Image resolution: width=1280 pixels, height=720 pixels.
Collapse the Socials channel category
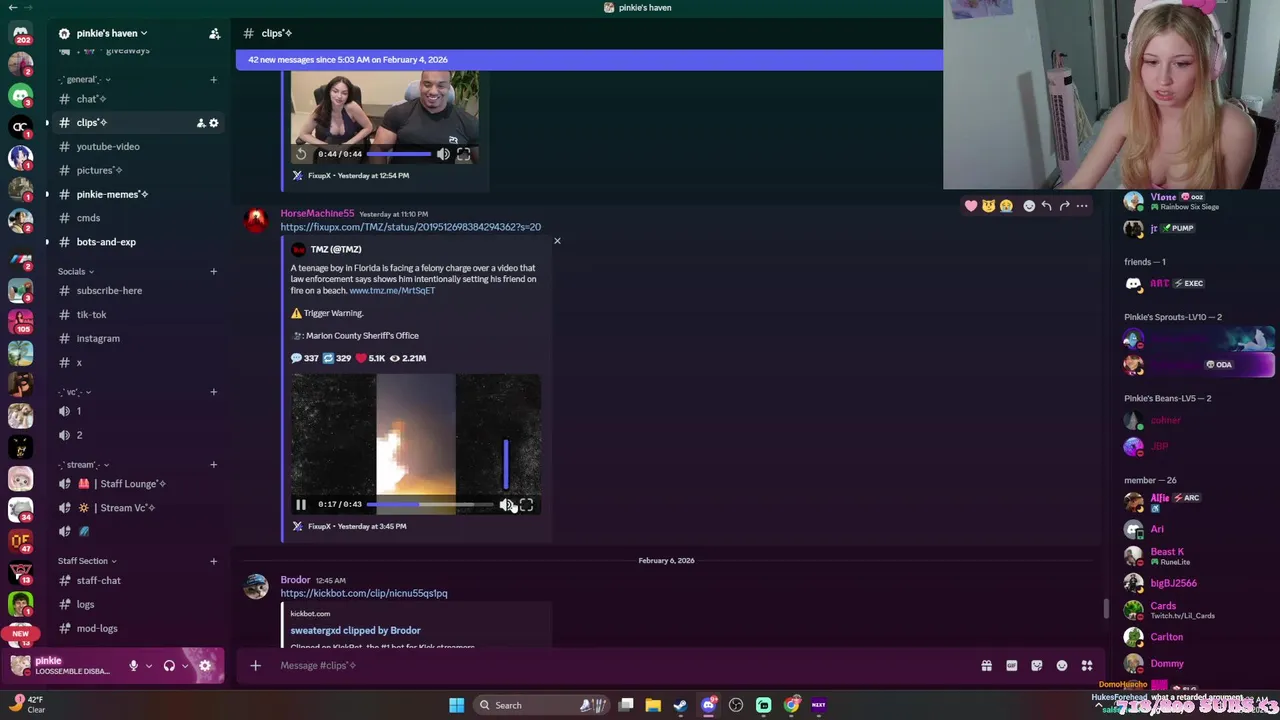76,271
